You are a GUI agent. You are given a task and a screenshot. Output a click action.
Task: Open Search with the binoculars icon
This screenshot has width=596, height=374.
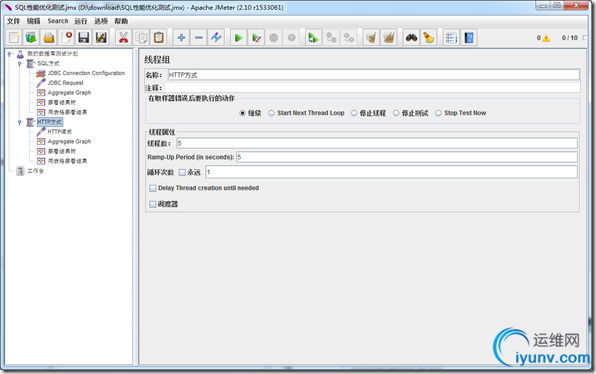point(411,38)
